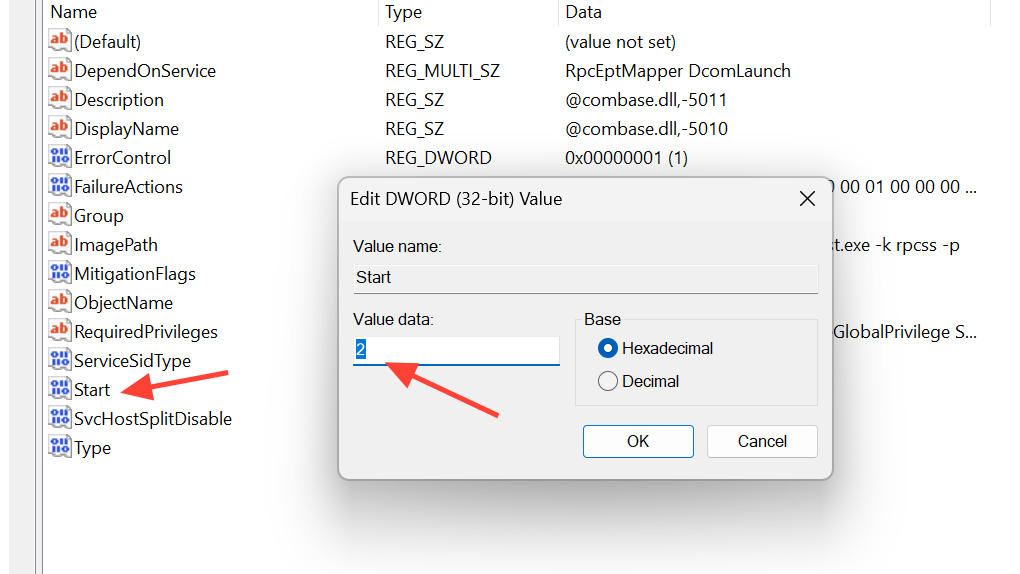Select the Description registry entry
This screenshot has width=1020, height=574.
119,100
